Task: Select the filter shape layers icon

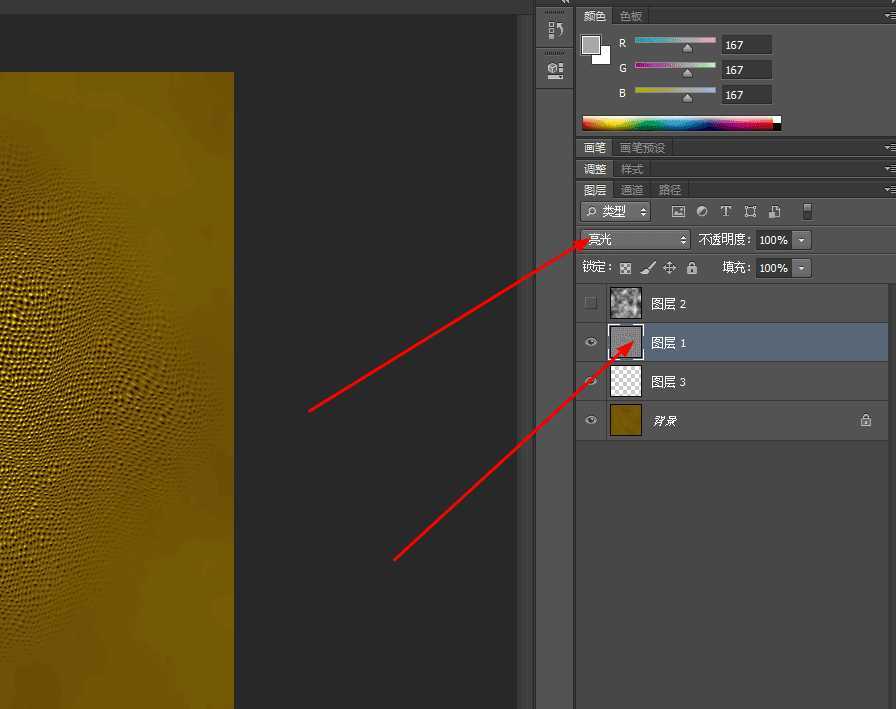Action: pos(750,211)
